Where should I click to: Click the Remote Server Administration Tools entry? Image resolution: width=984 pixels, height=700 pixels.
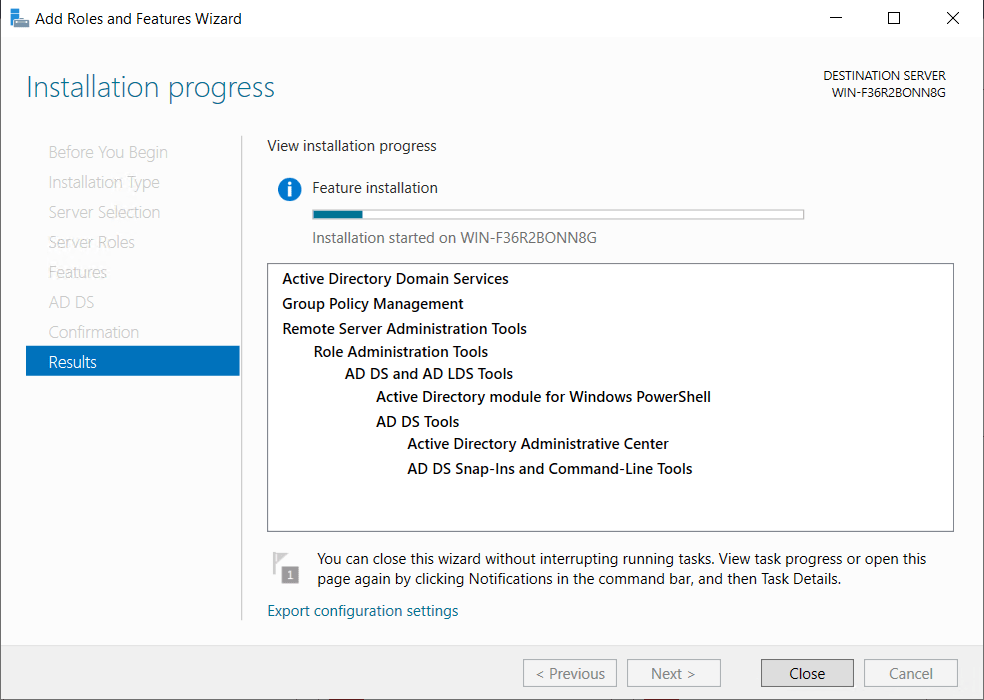[404, 329]
